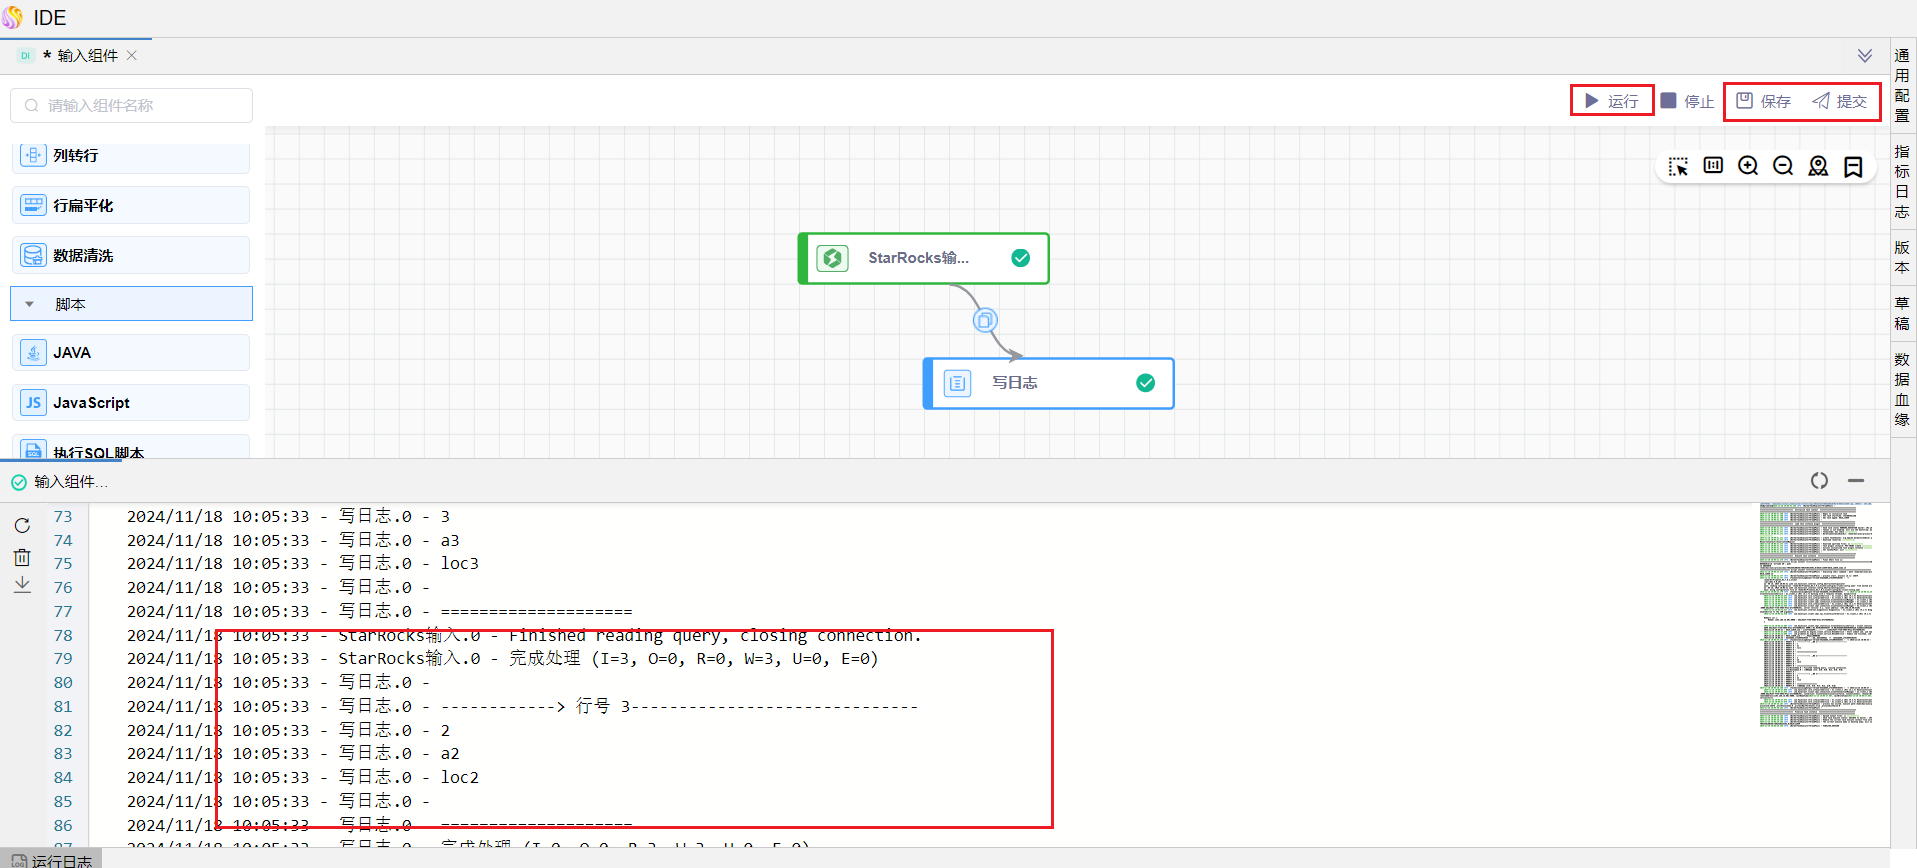The image size is (1917, 868).
Task: Activate the canvas box selection tool
Action: [1678, 166]
